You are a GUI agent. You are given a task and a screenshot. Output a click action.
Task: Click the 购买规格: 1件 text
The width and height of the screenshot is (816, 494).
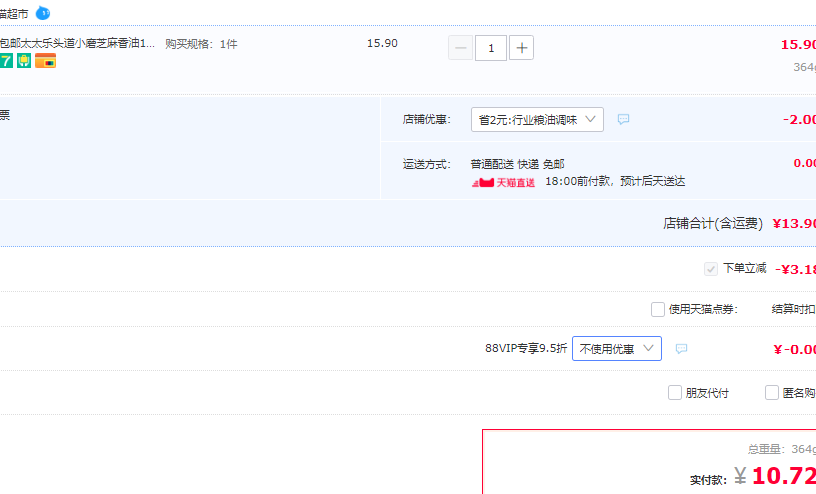point(201,44)
